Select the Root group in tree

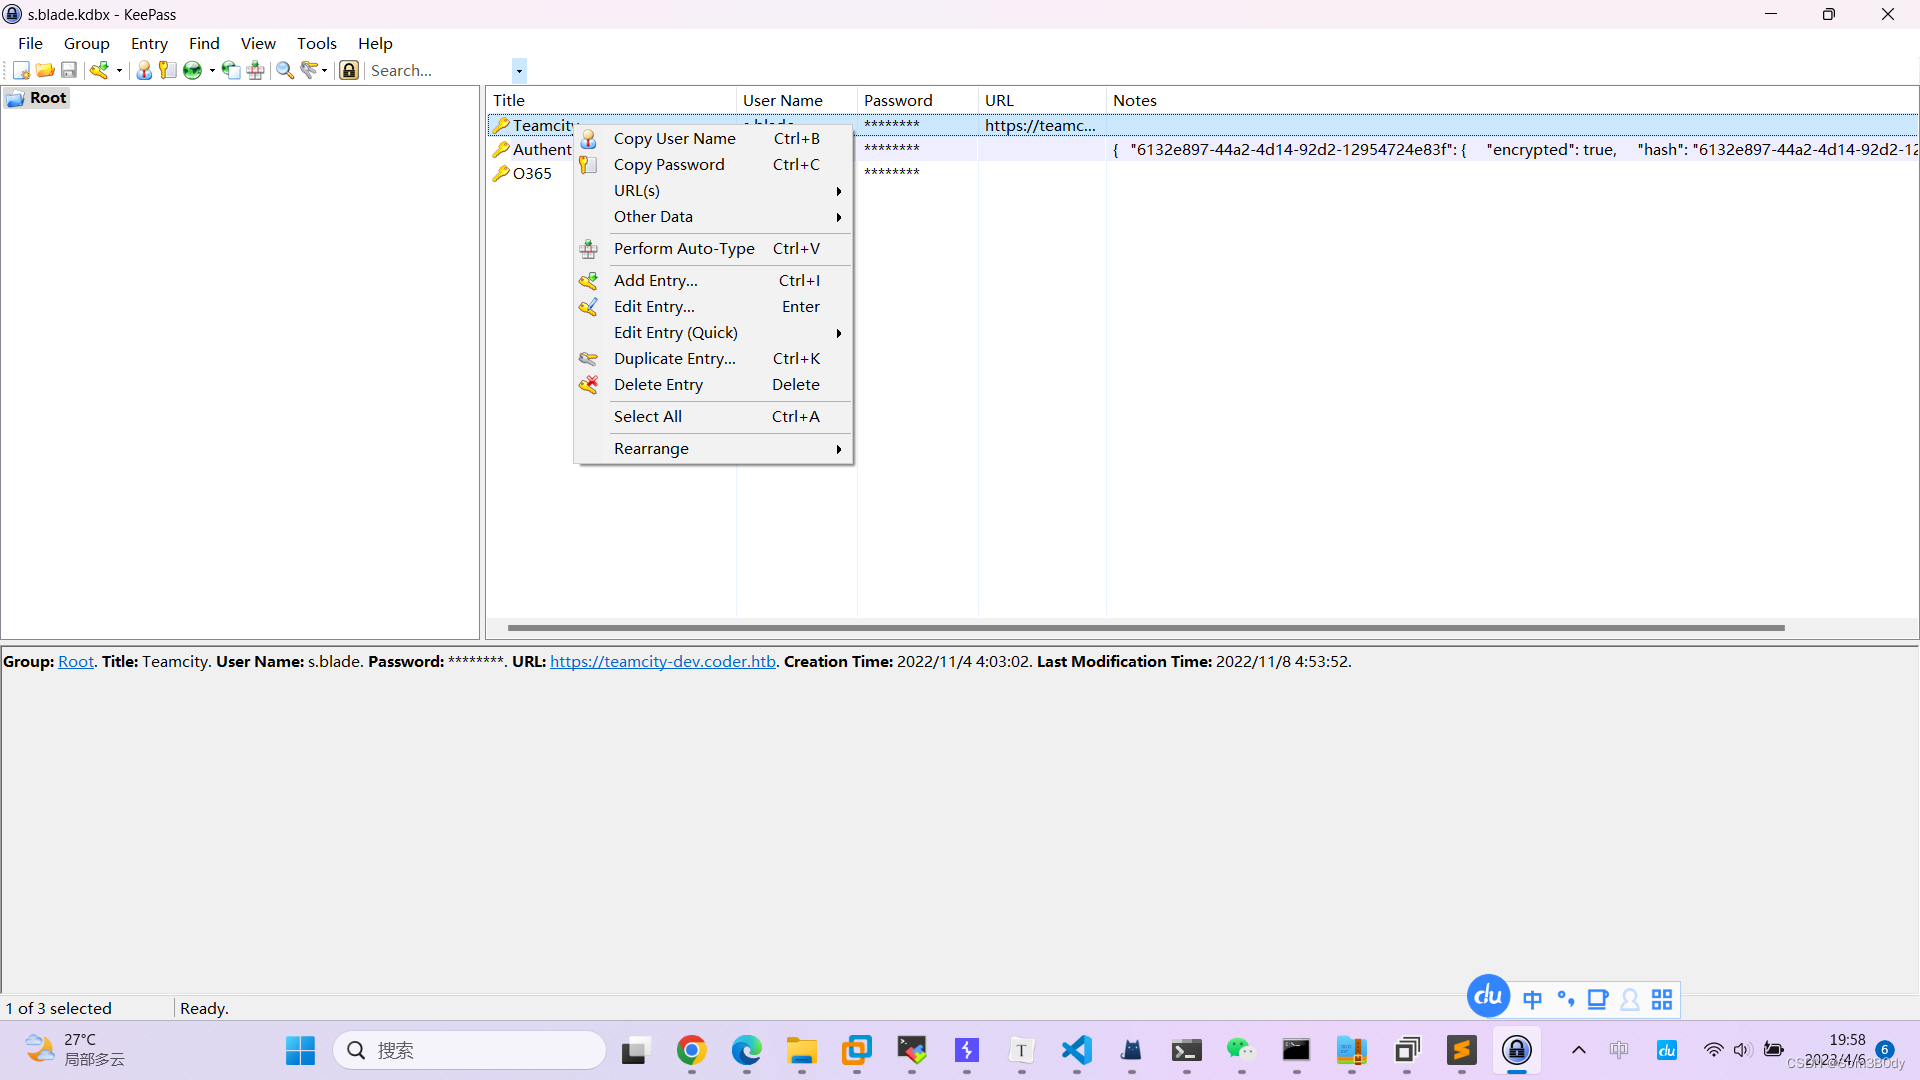click(37, 98)
